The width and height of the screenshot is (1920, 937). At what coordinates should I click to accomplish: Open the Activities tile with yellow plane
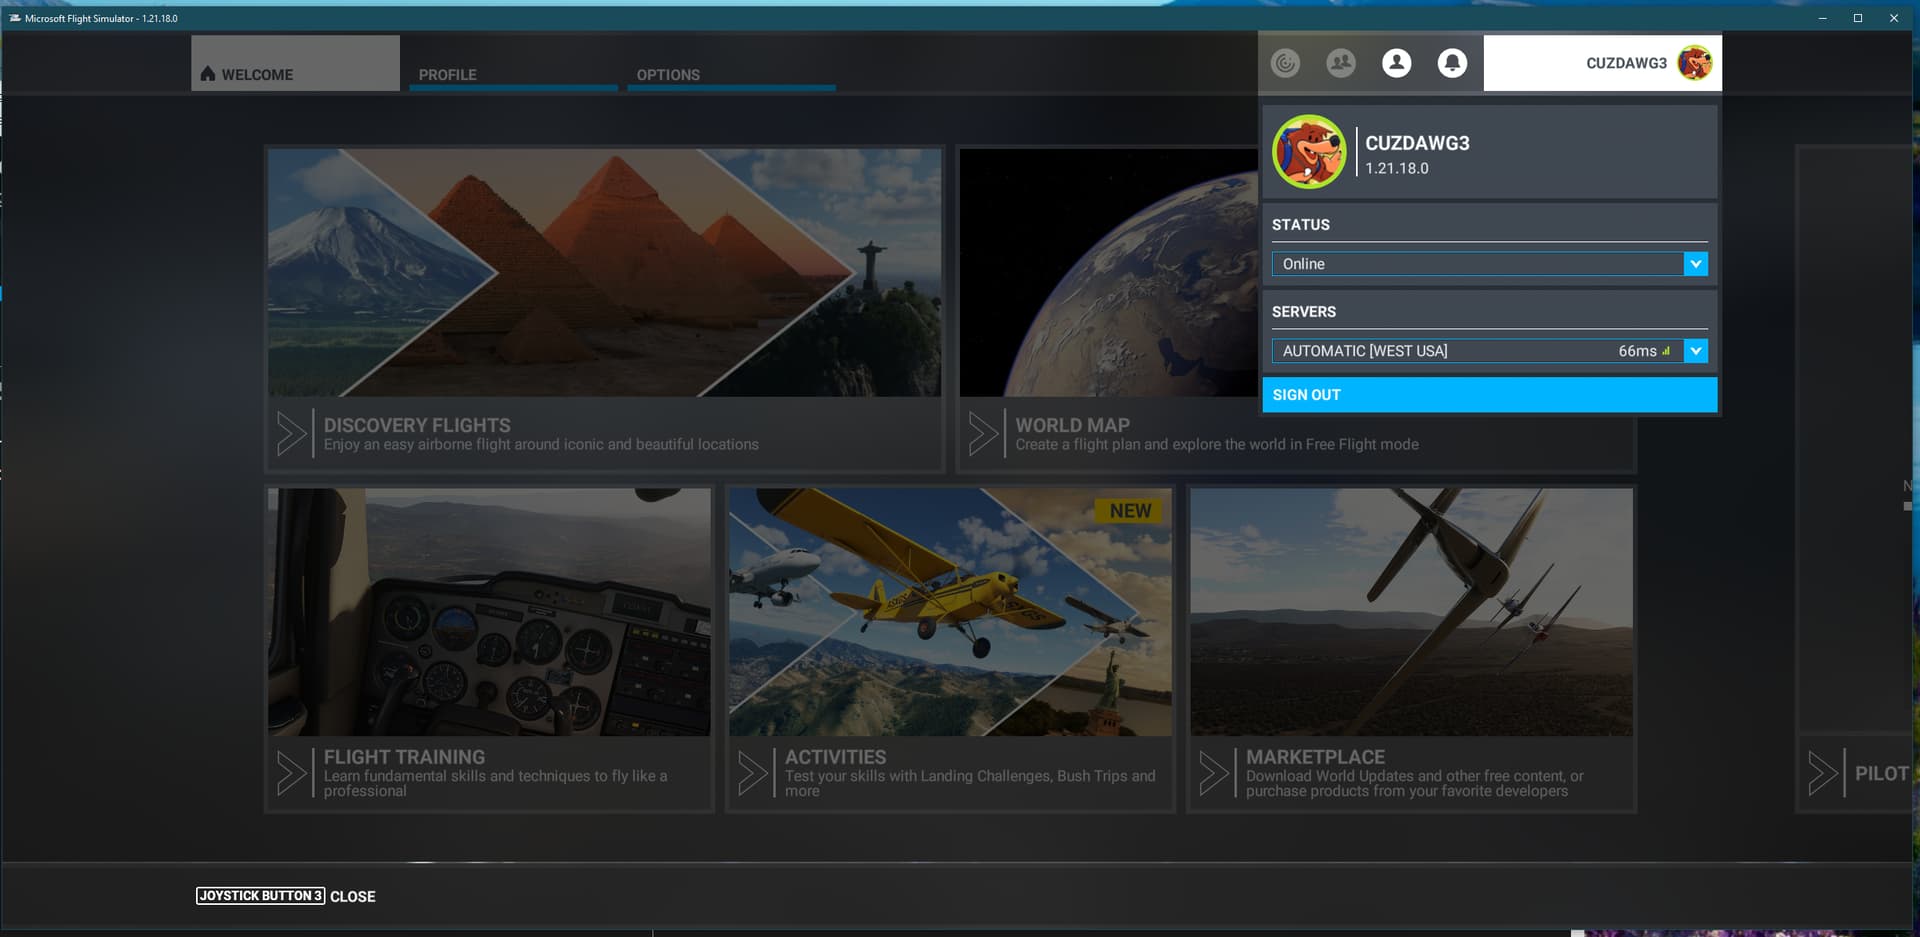coord(949,612)
